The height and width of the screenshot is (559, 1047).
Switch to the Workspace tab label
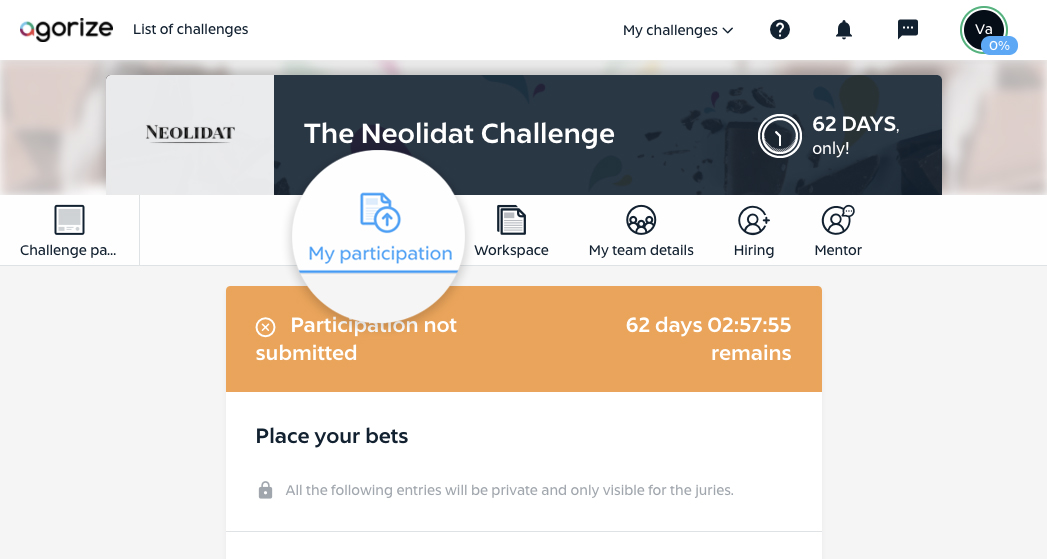pyautogui.click(x=511, y=250)
